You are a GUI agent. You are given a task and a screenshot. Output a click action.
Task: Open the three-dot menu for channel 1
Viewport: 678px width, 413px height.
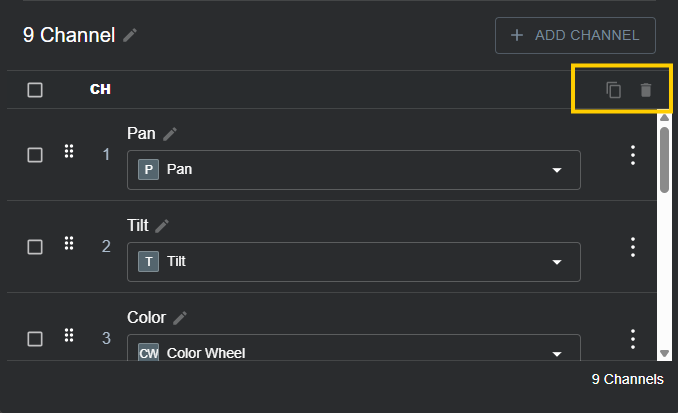[x=632, y=155]
